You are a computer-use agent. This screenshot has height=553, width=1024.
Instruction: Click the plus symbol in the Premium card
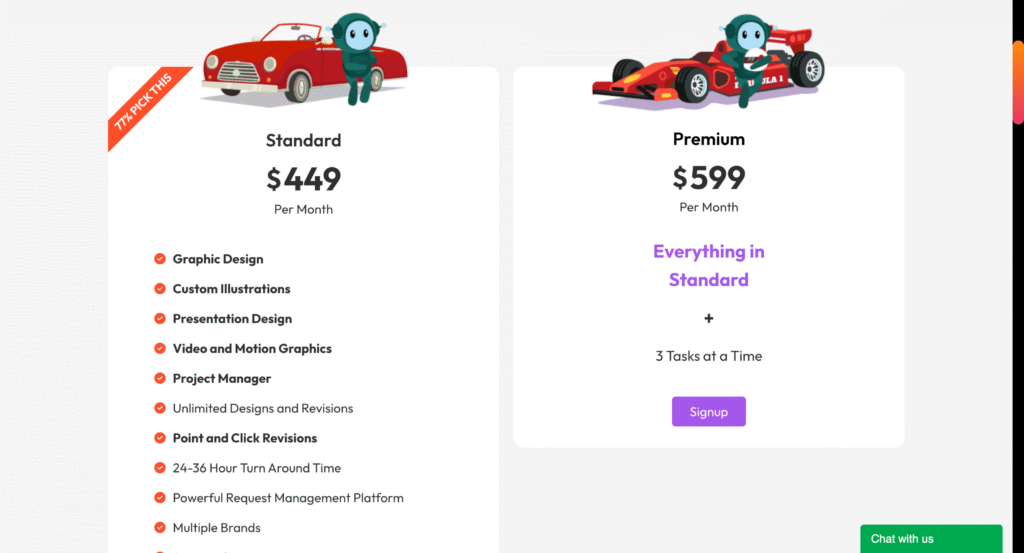point(709,319)
